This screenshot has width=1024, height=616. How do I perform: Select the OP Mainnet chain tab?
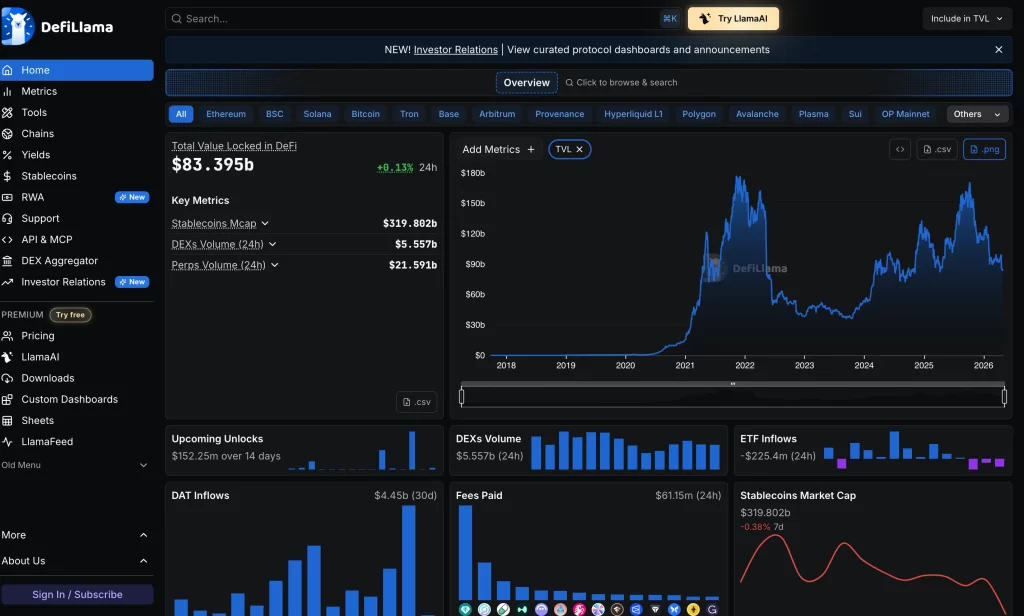coord(905,114)
